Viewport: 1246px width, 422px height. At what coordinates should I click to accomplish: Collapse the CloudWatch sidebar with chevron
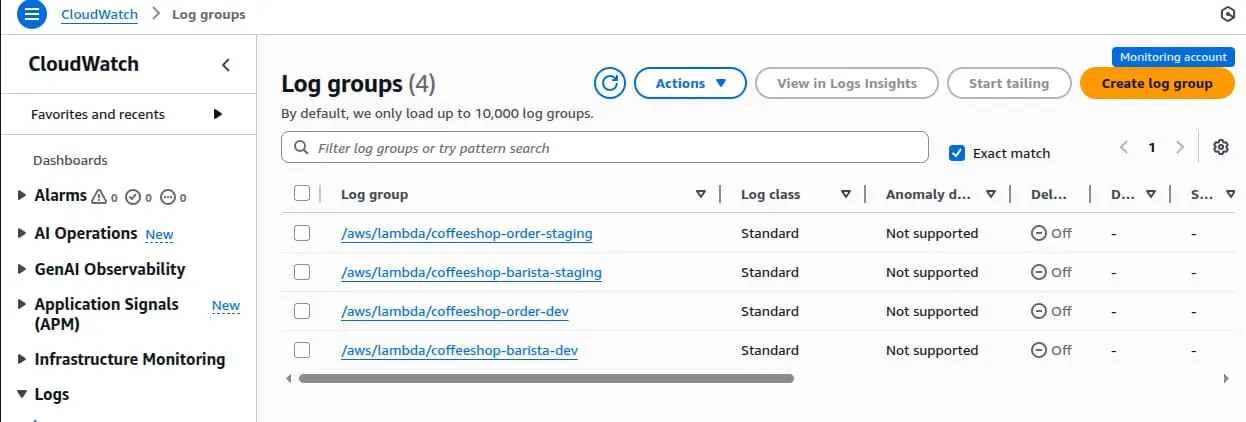(225, 65)
